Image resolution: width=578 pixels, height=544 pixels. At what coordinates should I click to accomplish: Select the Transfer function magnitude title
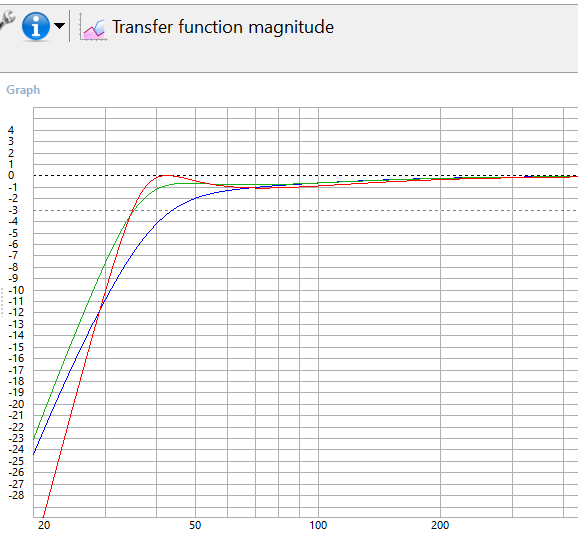(223, 27)
